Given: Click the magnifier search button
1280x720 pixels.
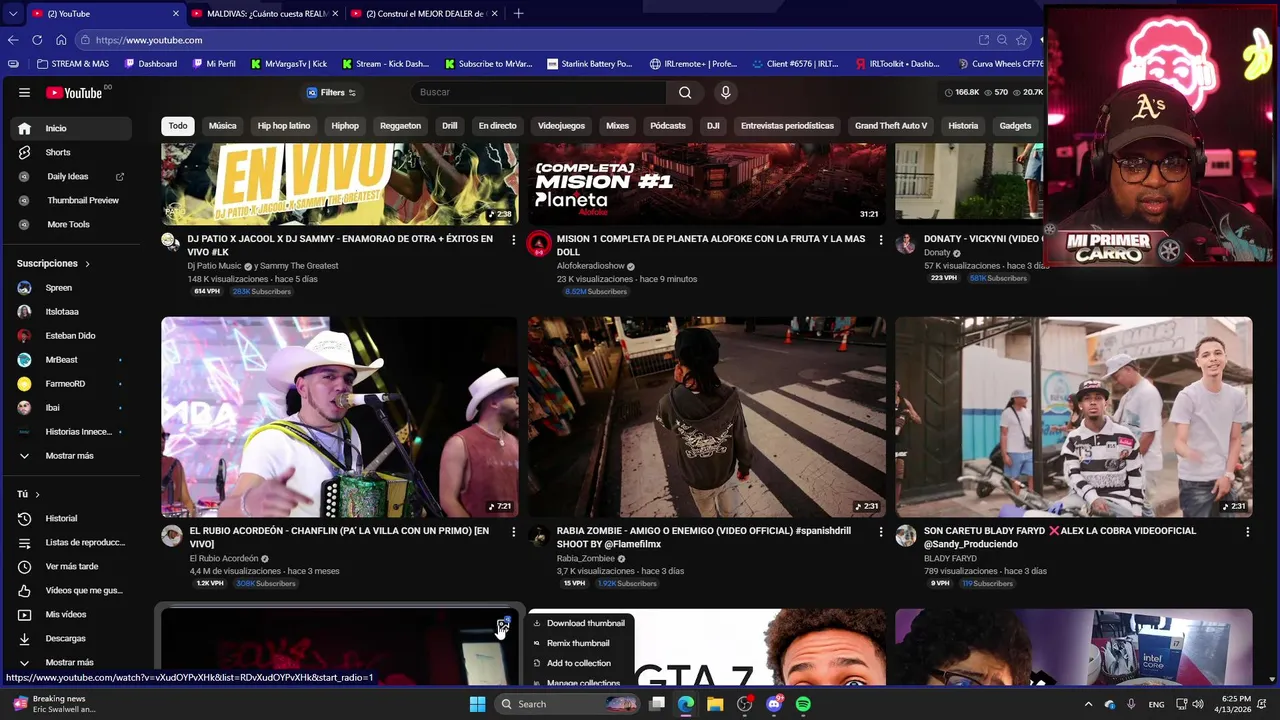Looking at the screenshot, I should (x=685, y=93).
